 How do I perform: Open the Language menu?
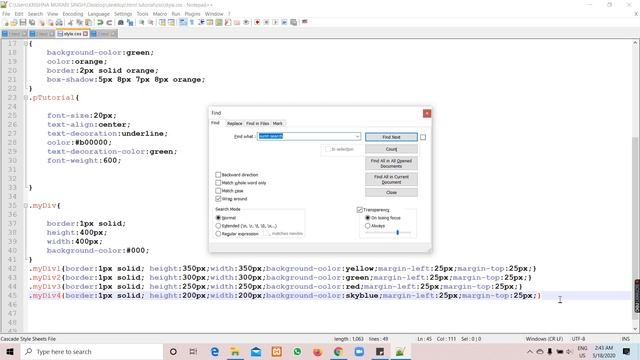(x=98, y=14)
